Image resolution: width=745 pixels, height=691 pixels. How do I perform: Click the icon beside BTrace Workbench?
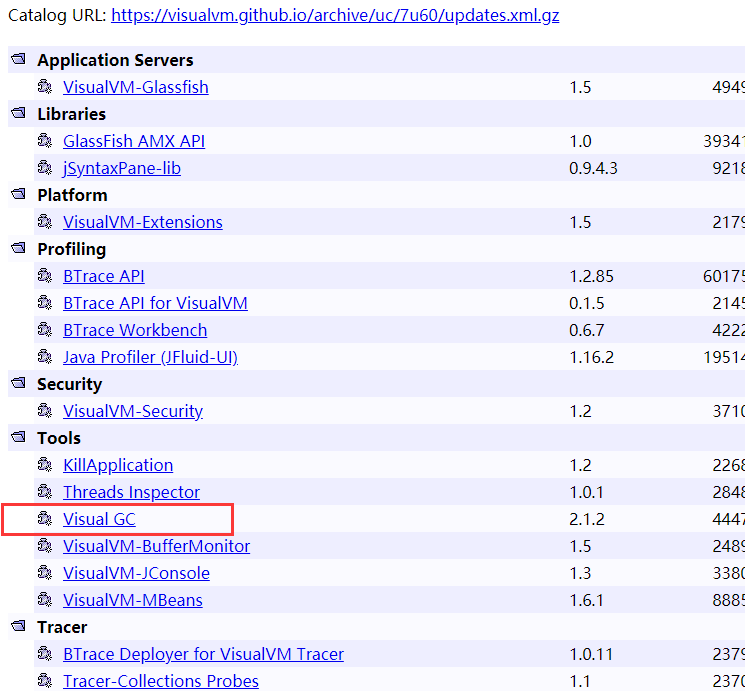(44, 330)
